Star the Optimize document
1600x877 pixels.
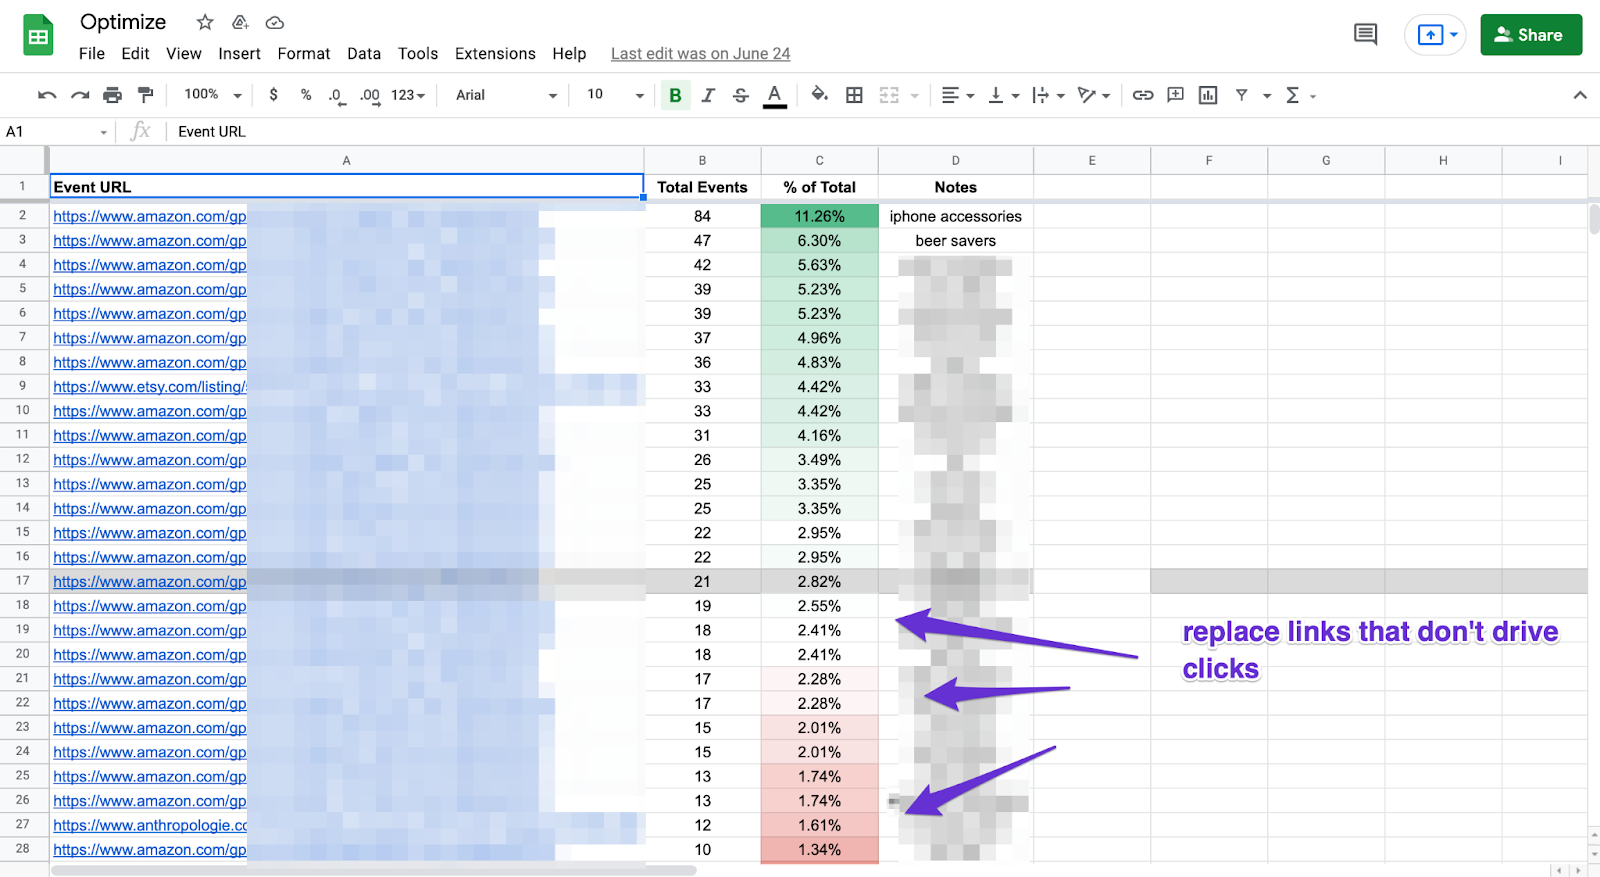tap(205, 22)
